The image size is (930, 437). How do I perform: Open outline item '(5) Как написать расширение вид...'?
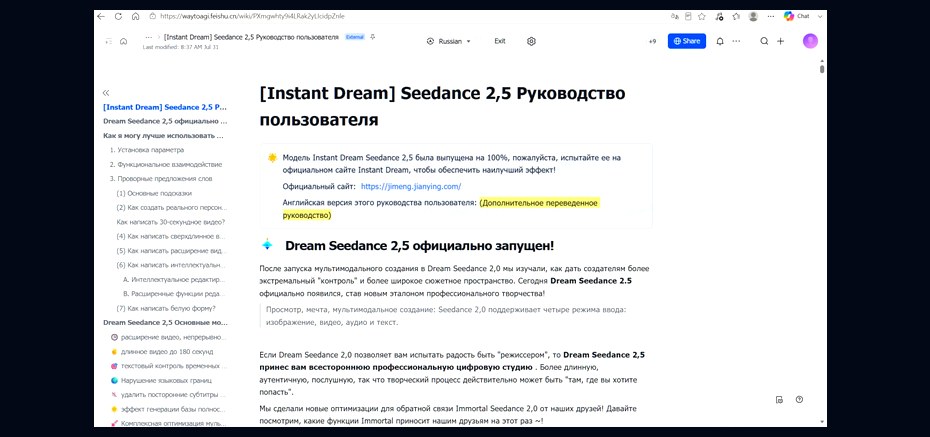pos(171,251)
